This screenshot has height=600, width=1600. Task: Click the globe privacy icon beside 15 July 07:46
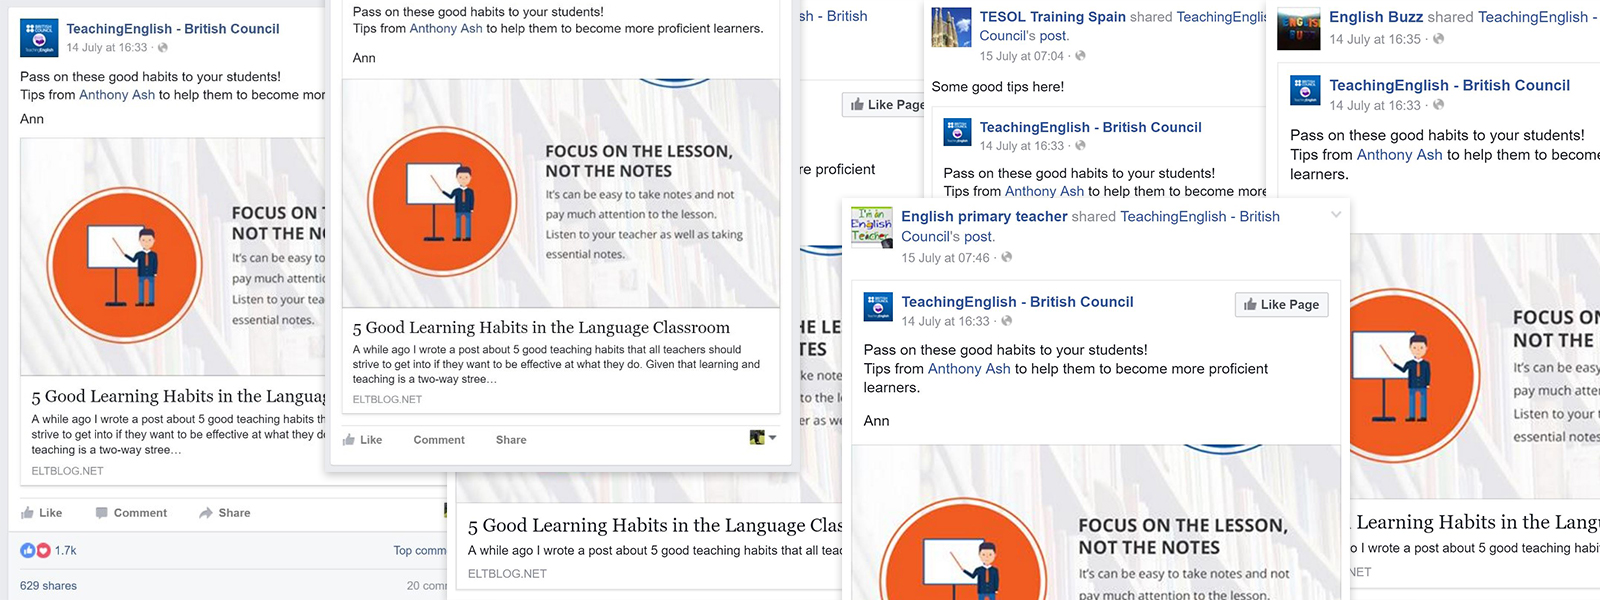pyautogui.click(x=1007, y=258)
